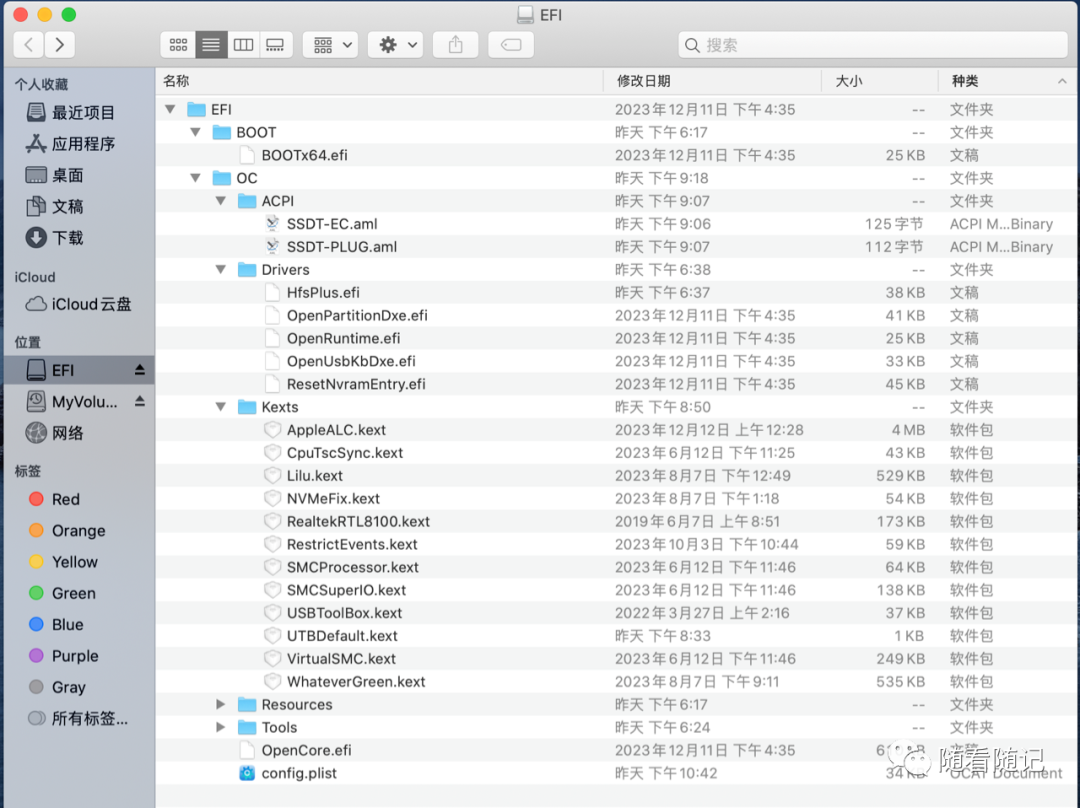Screen dimensions: 1080x808
Task: Select the OpenPartitionDxe.efi file
Action: [357, 315]
